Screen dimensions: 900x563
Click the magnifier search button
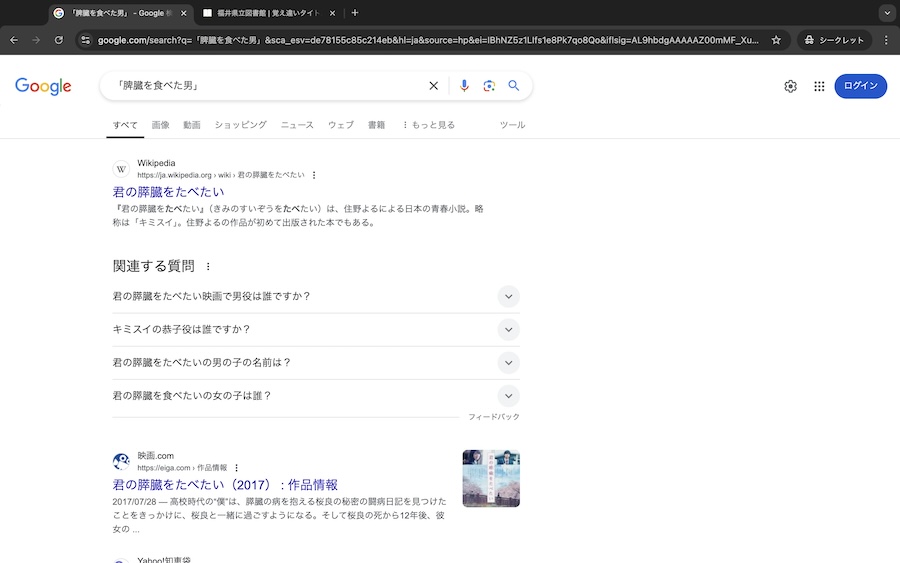point(514,86)
